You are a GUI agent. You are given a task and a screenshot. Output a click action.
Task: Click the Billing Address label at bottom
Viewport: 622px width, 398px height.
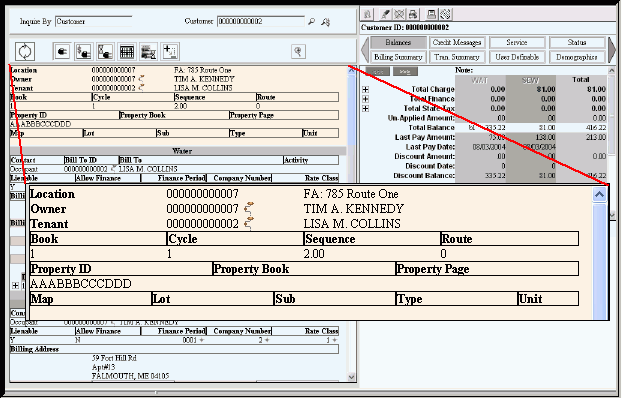35,349
